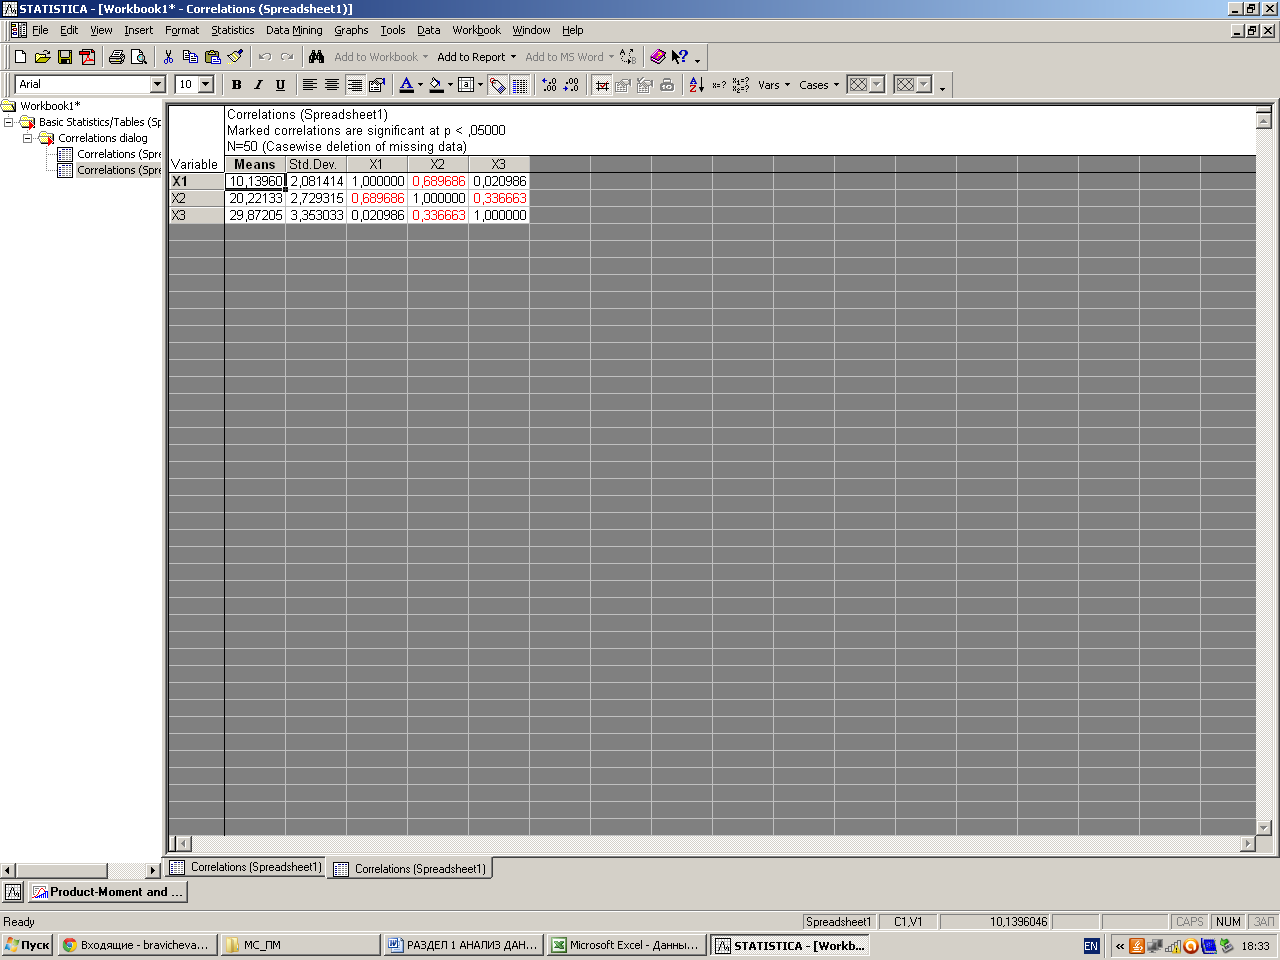Image resolution: width=1280 pixels, height=960 pixels.
Task: Create a new document with New icon
Action: [20, 57]
